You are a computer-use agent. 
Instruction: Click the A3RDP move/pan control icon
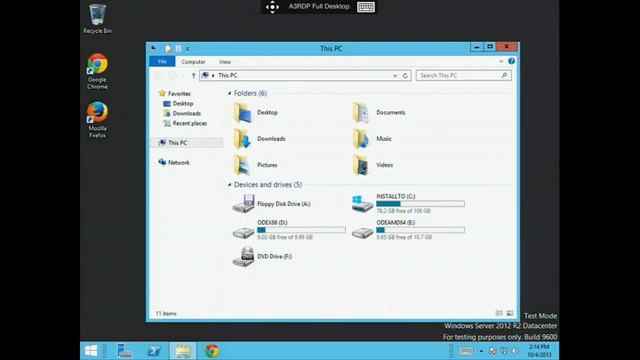click(x=272, y=7)
